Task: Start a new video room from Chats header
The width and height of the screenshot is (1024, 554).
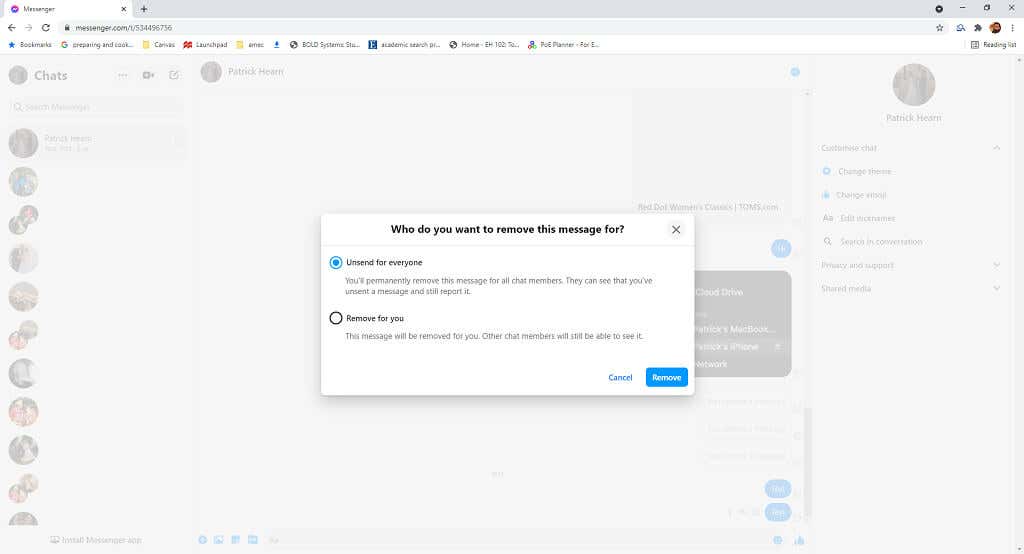Action: point(149,75)
